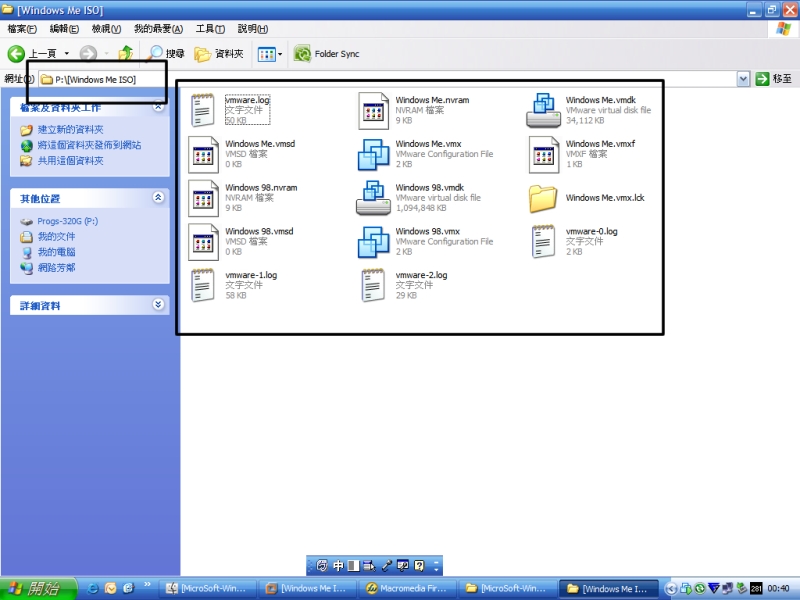Click 建立新的資料夾 to make a new folder

[x=70, y=130]
